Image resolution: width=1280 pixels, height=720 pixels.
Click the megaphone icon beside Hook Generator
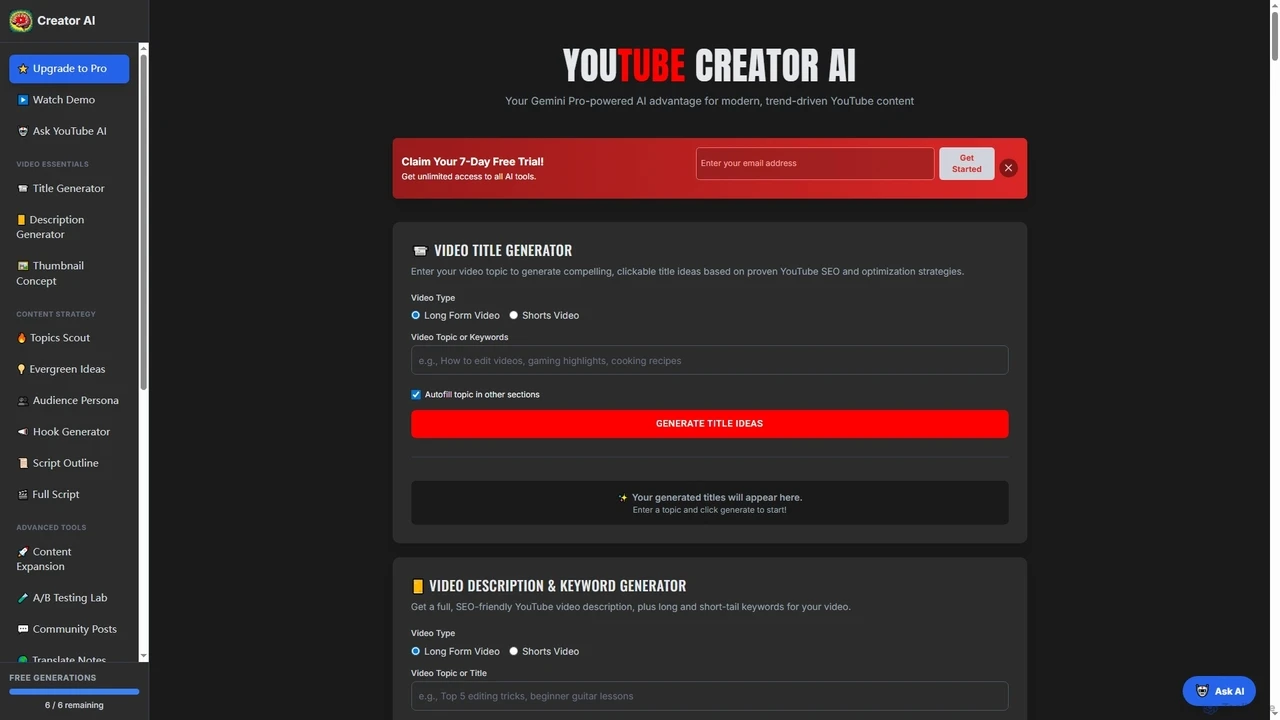pyautogui.click(x=23, y=432)
